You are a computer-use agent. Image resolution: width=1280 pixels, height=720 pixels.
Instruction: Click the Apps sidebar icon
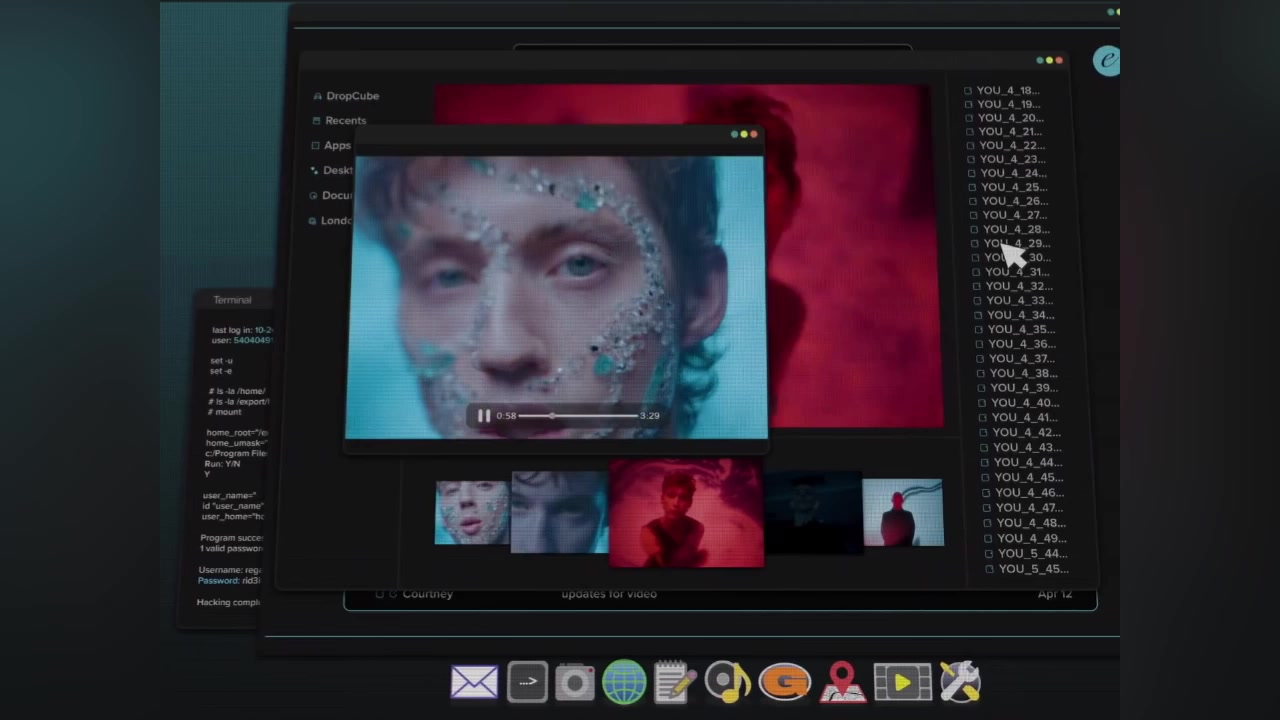(315, 146)
